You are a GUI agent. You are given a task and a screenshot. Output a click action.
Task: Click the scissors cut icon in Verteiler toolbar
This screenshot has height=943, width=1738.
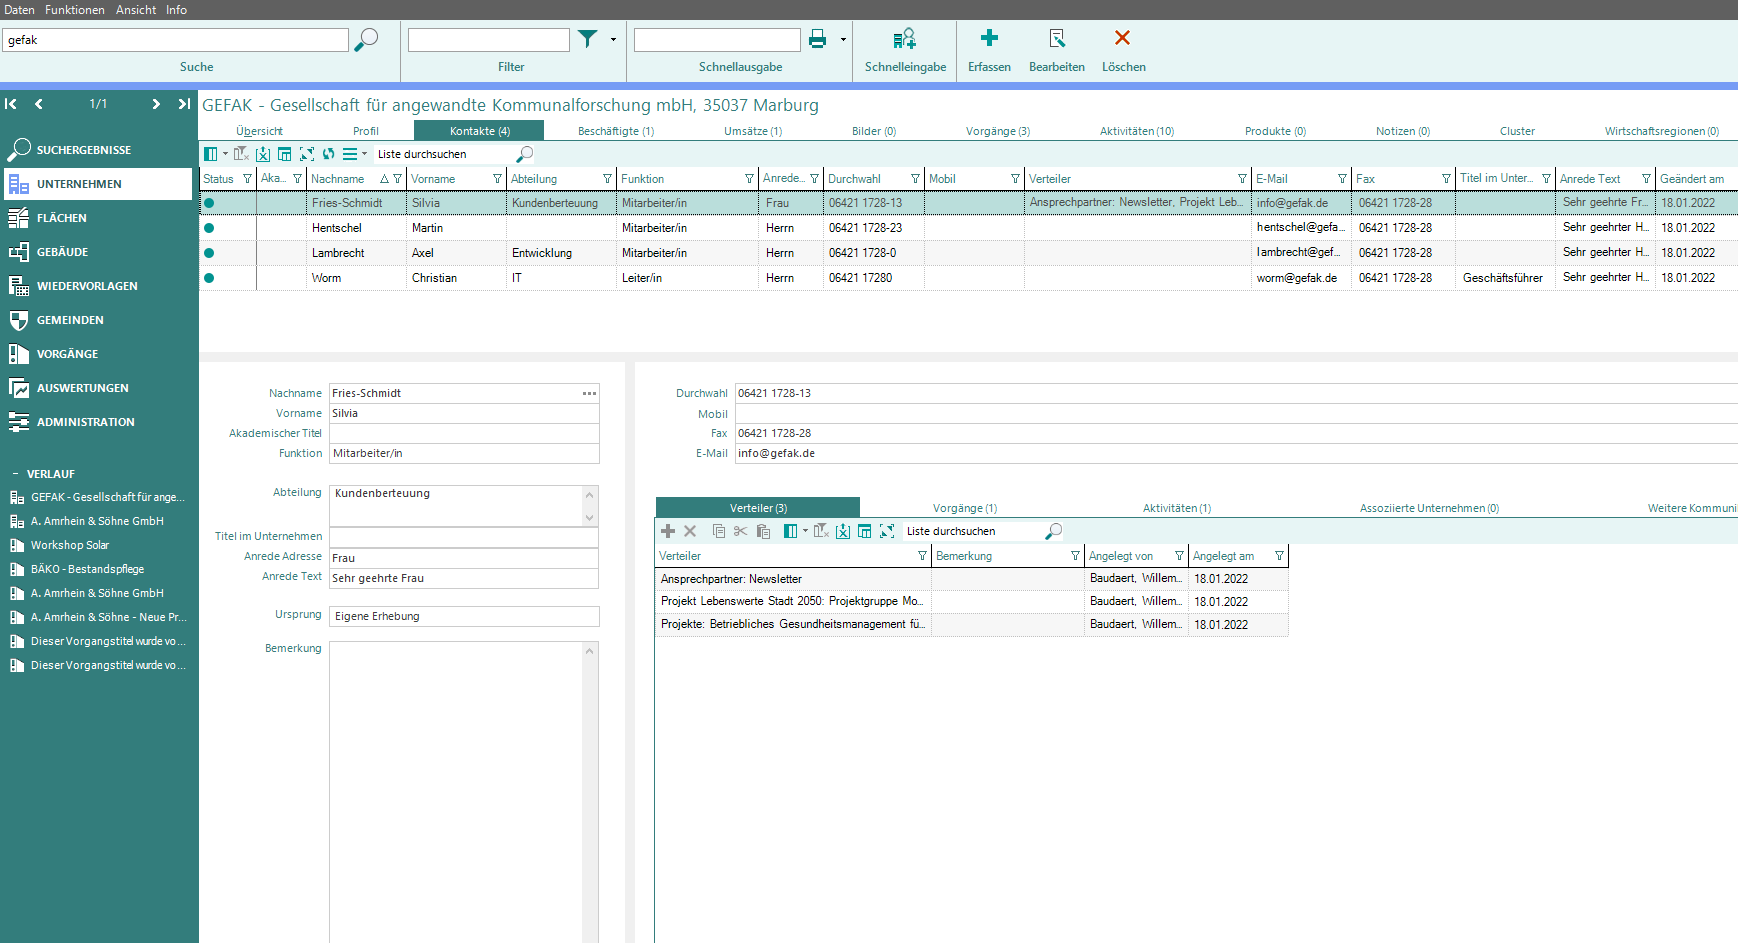(x=740, y=531)
